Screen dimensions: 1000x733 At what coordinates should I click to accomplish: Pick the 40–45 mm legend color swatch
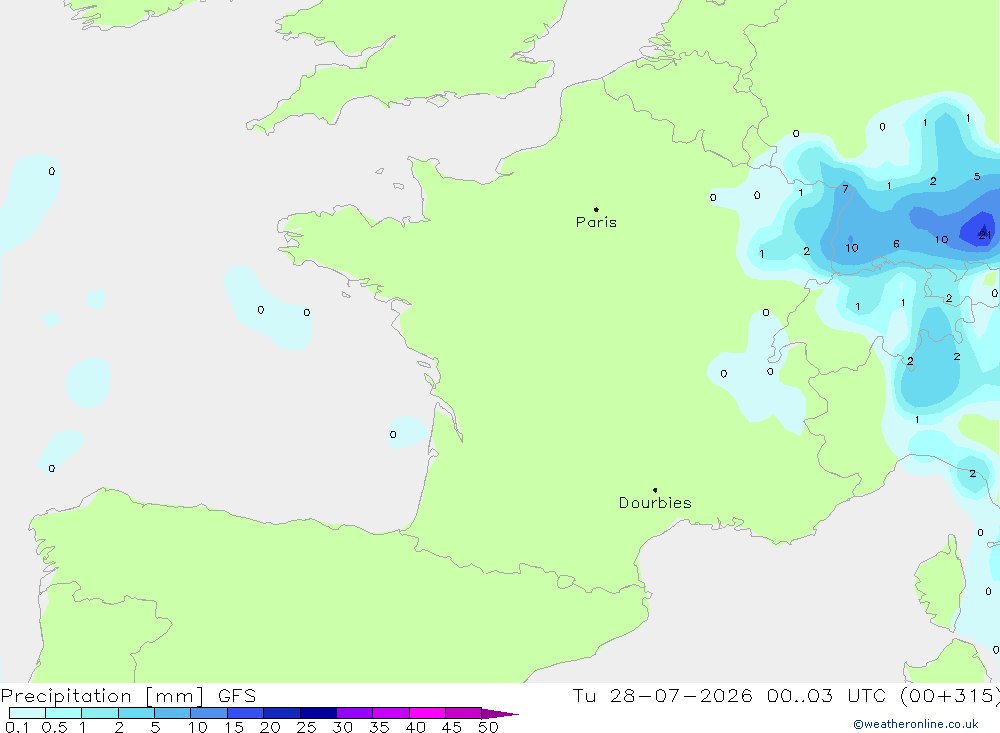point(427,713)
